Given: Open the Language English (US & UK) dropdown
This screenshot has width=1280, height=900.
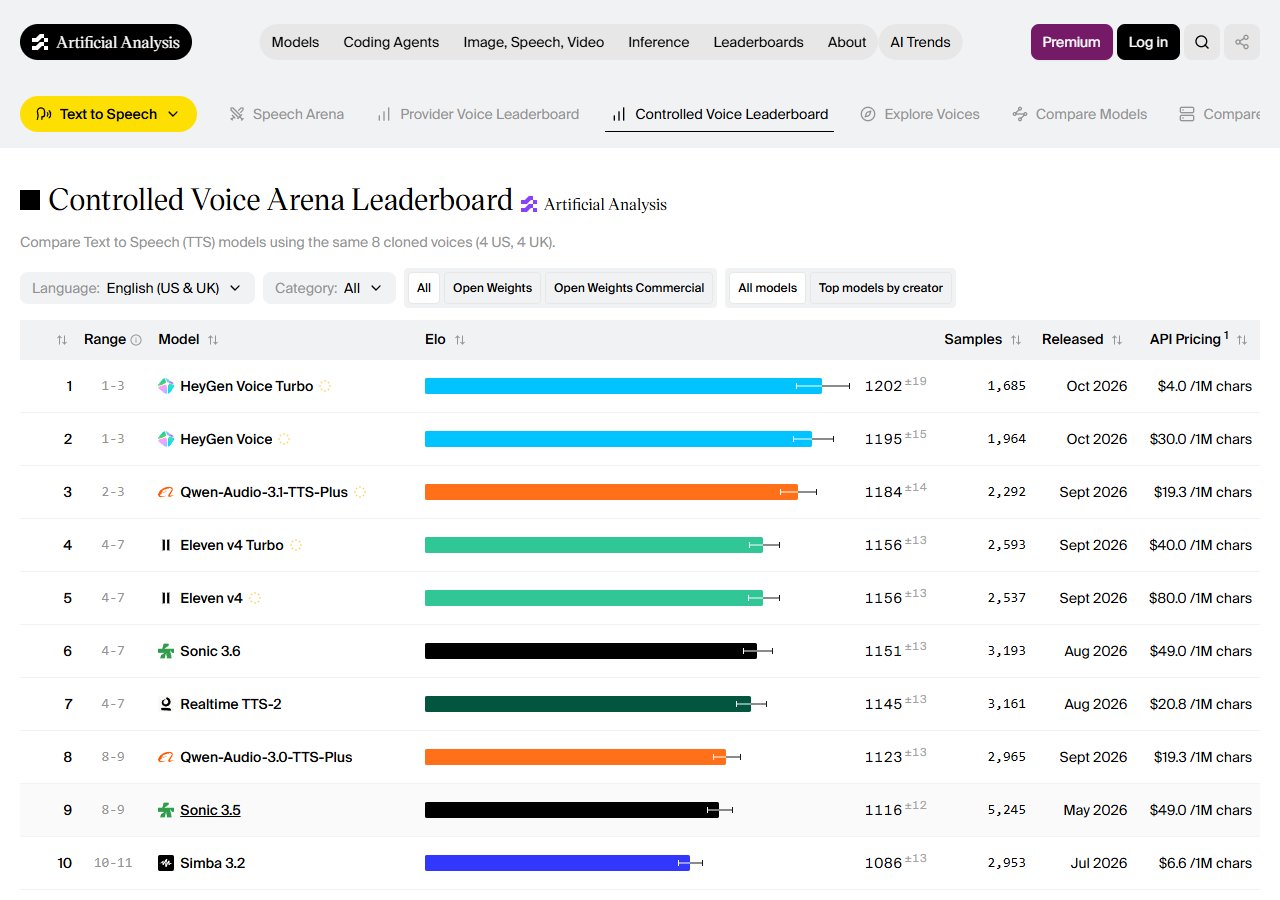Looking at the screenshot, I should pos(137,288).
